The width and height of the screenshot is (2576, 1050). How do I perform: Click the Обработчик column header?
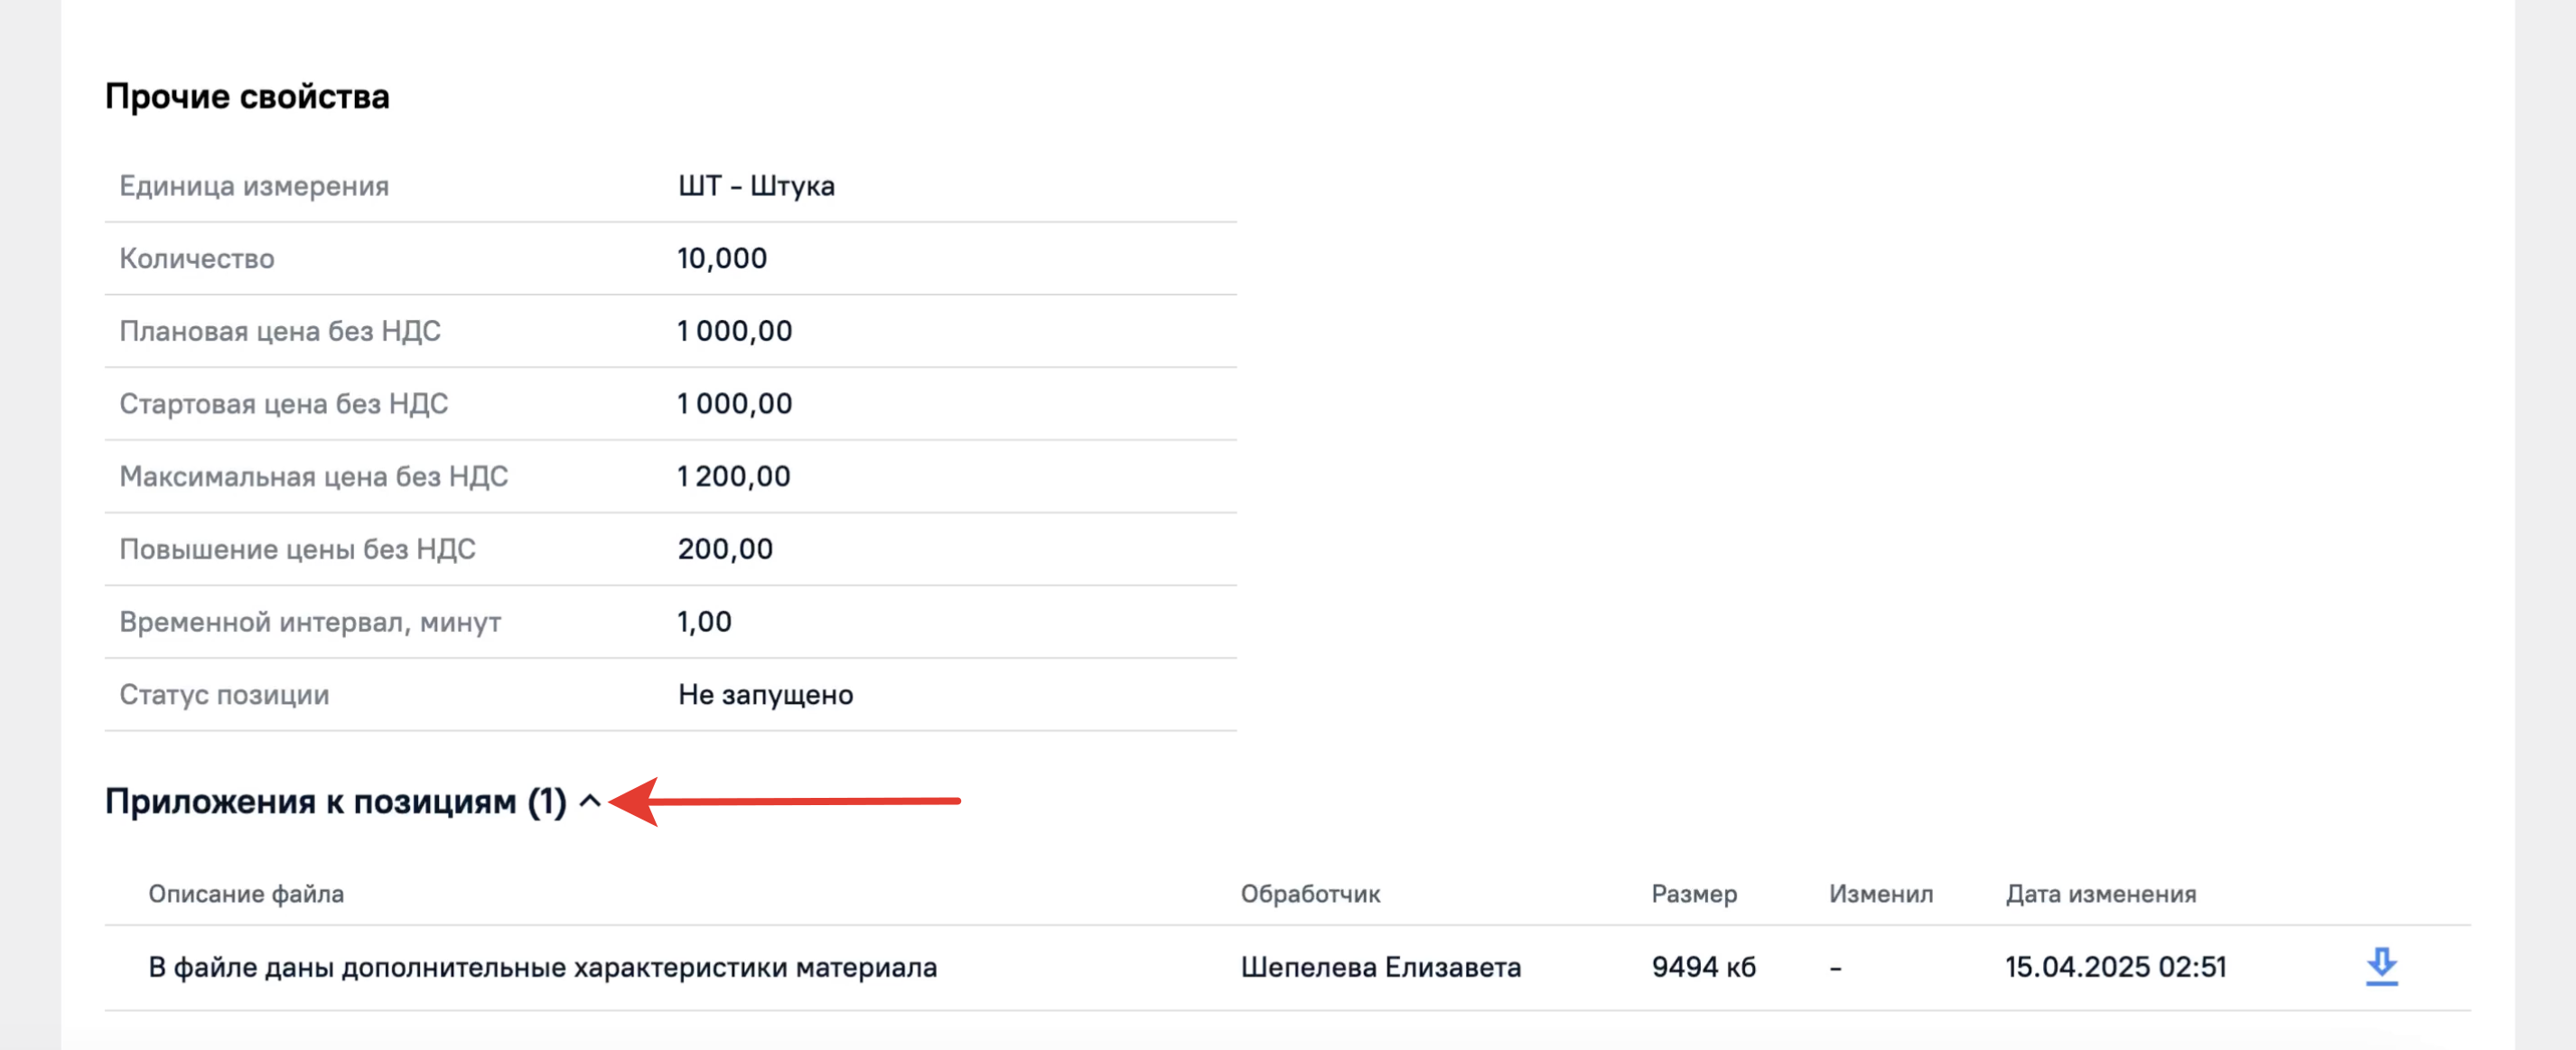1310,894
